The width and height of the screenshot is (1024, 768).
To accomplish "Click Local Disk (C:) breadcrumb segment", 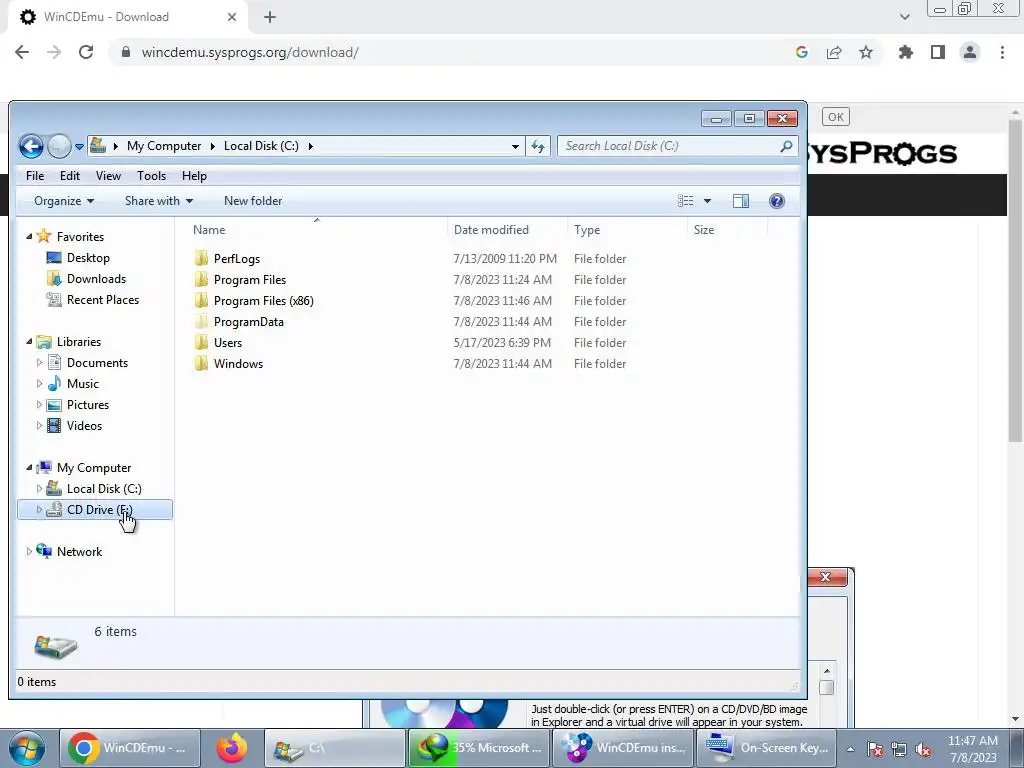I will click(261, 146).
